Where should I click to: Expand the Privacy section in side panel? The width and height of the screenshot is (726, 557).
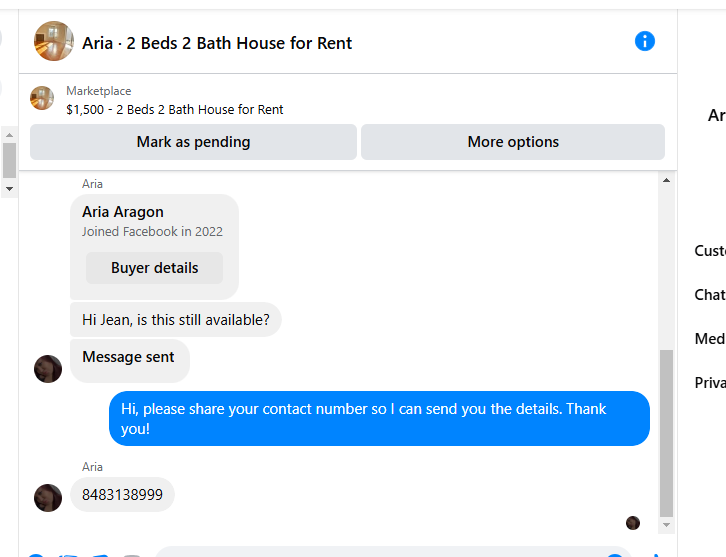710,383
